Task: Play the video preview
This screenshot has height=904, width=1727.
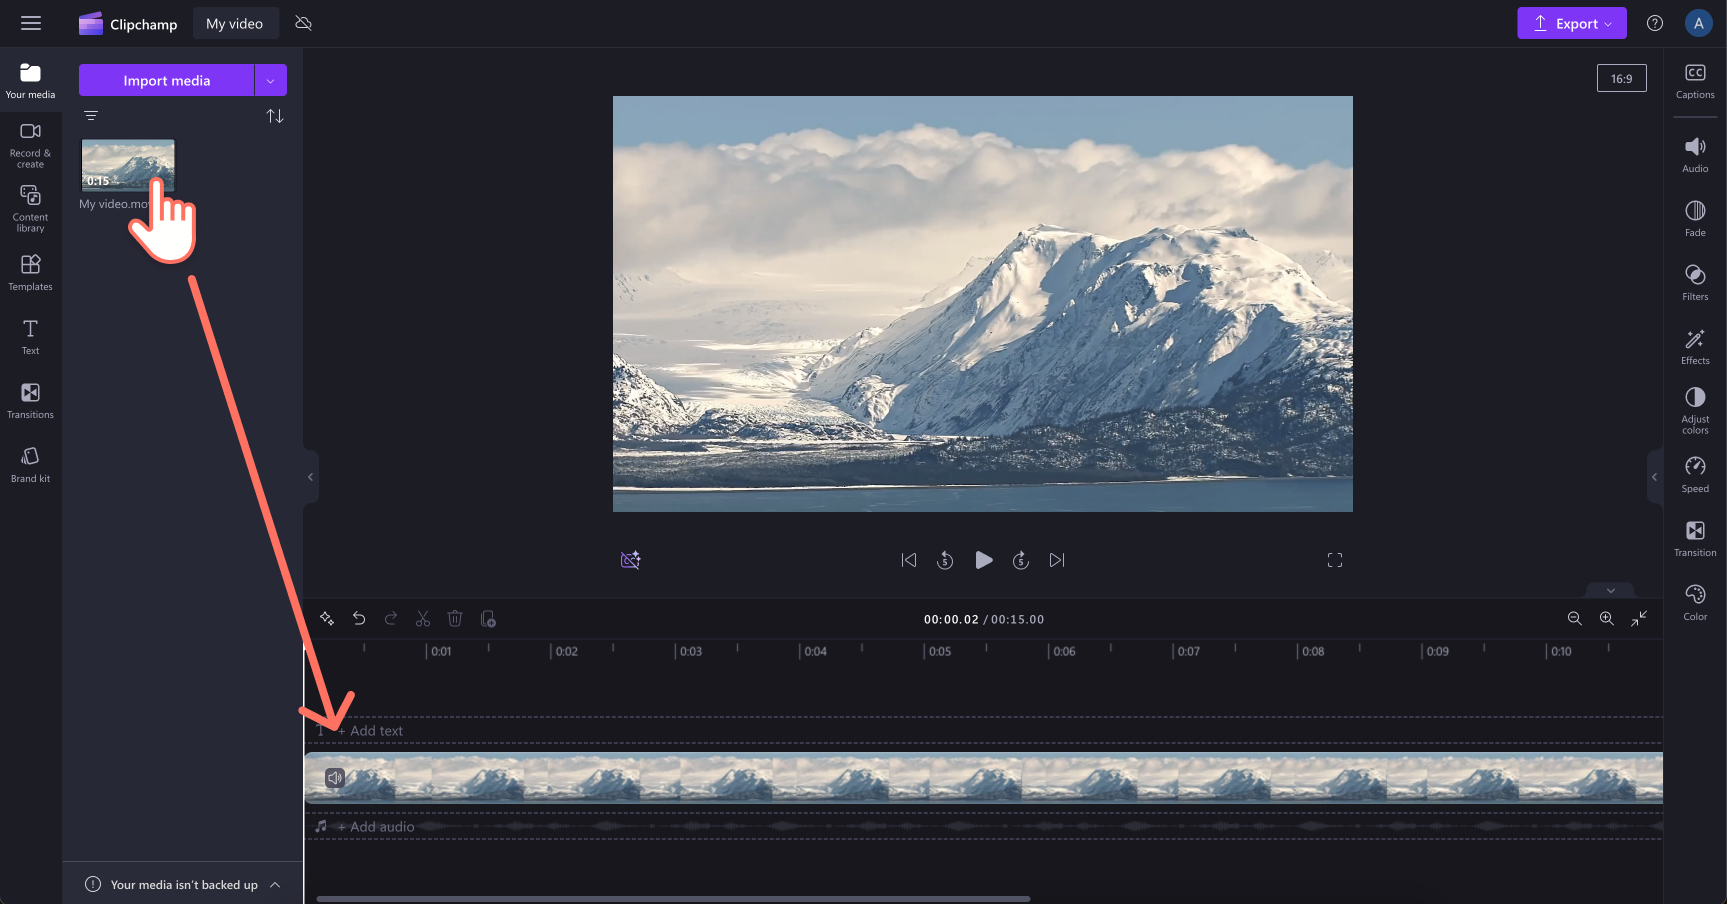Action: point(983,560)
